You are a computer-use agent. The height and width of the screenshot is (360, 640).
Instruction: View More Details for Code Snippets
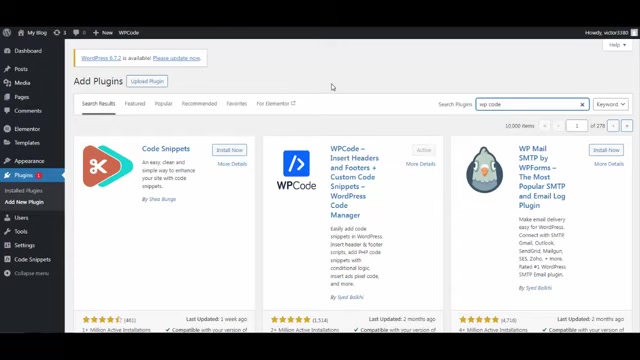(232, 164)
